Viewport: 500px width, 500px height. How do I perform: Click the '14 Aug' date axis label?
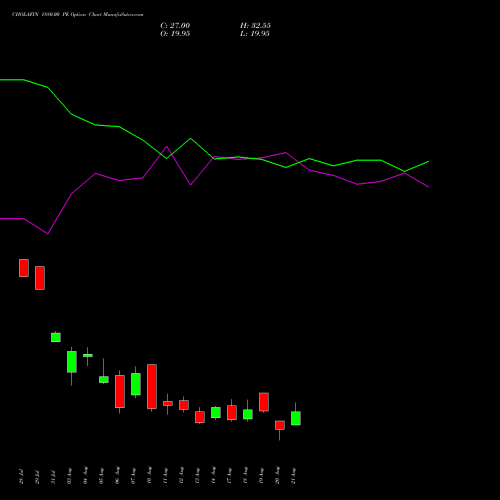pyautogui.click(x=213, y=476)
